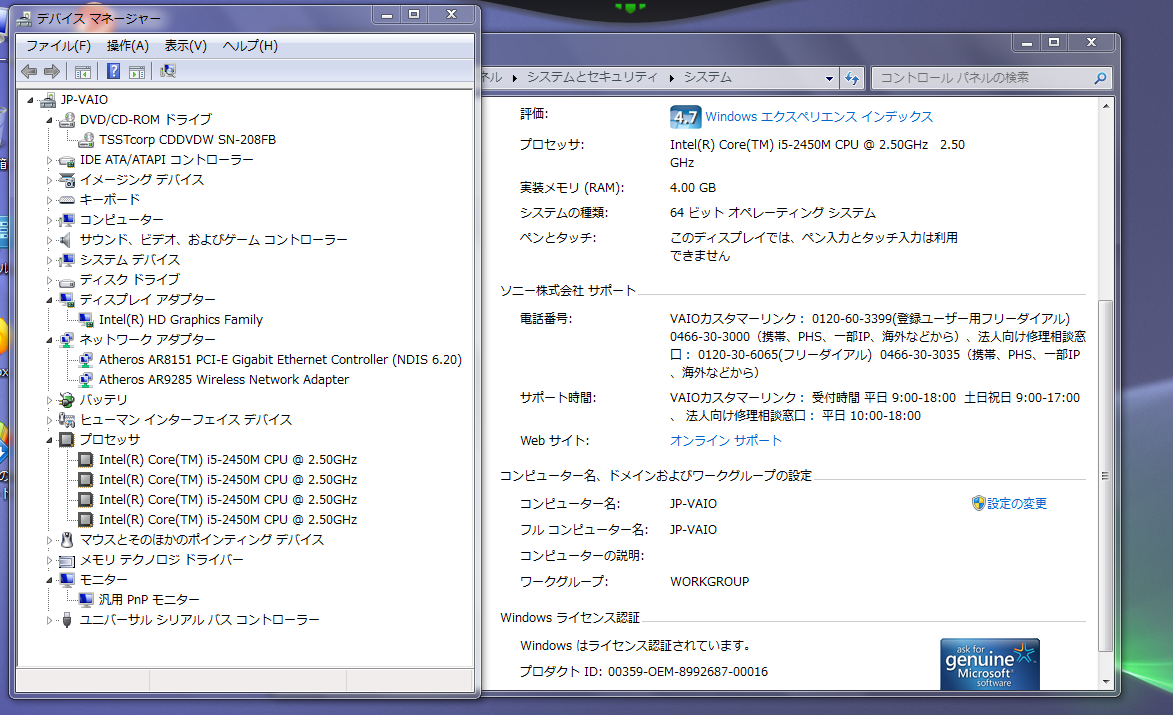Collapse the モニター node

(x=49, y=580)
